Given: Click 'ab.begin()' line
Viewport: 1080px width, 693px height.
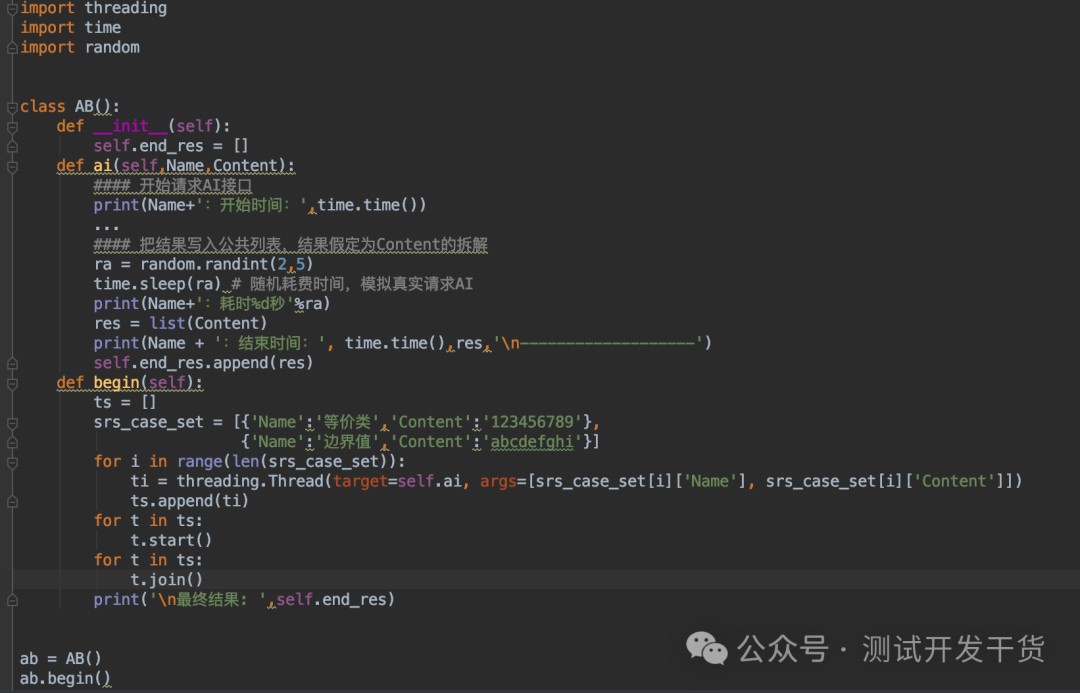Looking at the screenshot, I should click(65, 679).
